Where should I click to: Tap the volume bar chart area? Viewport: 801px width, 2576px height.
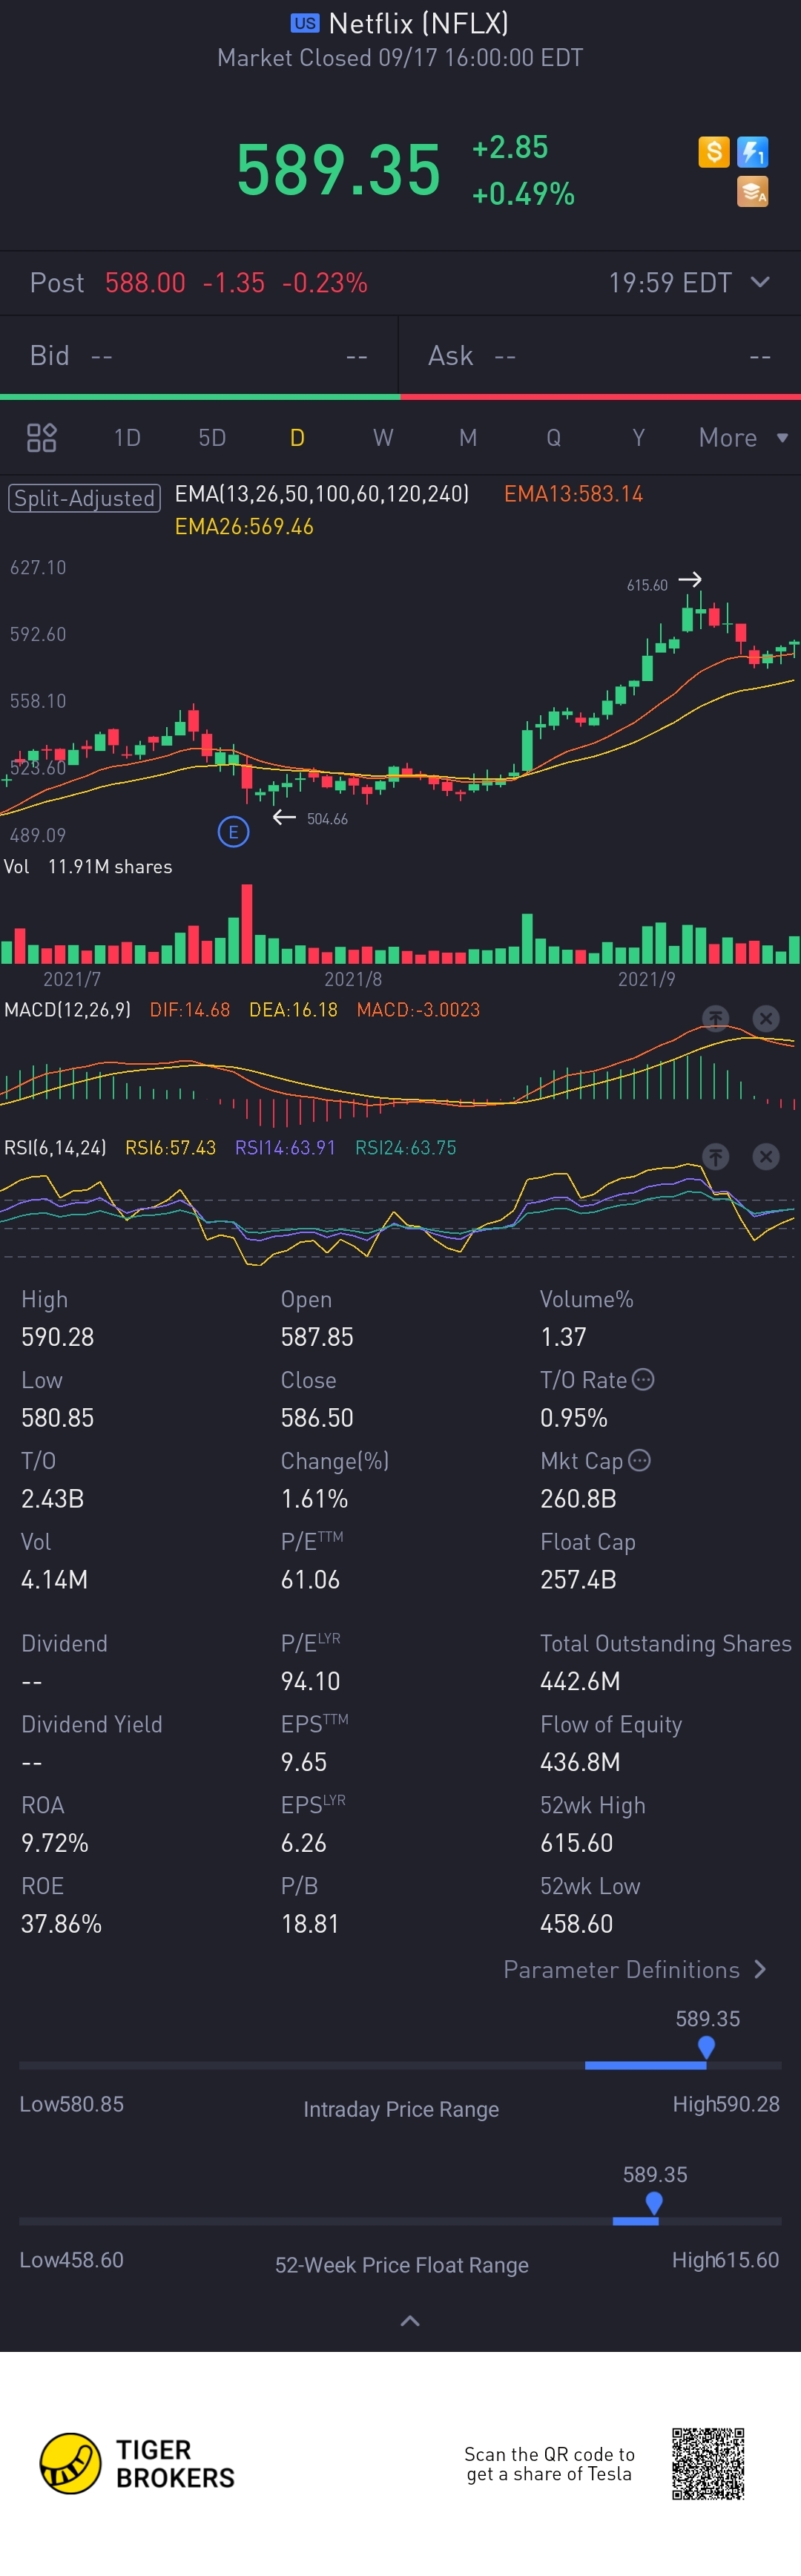pos(400,923)
